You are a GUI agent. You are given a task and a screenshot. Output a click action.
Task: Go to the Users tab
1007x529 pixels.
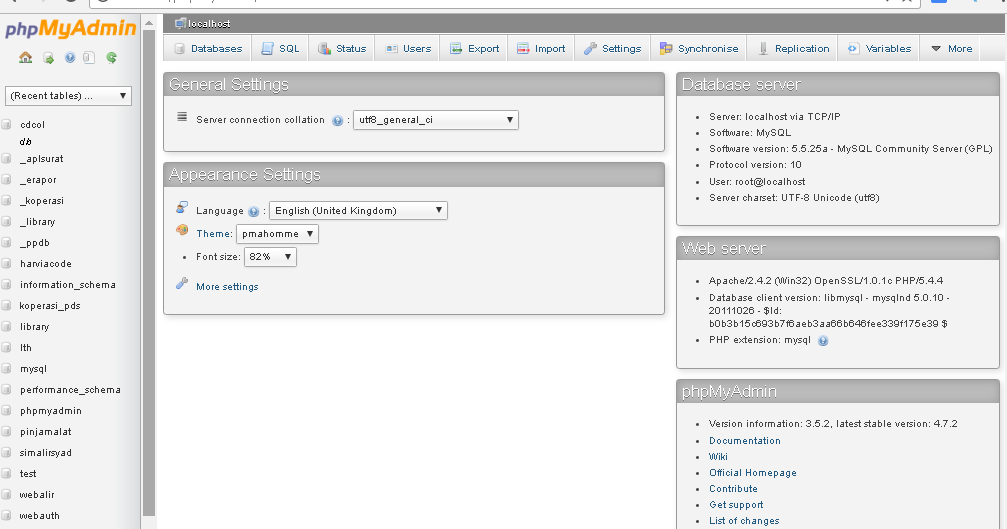coord(408,49)
